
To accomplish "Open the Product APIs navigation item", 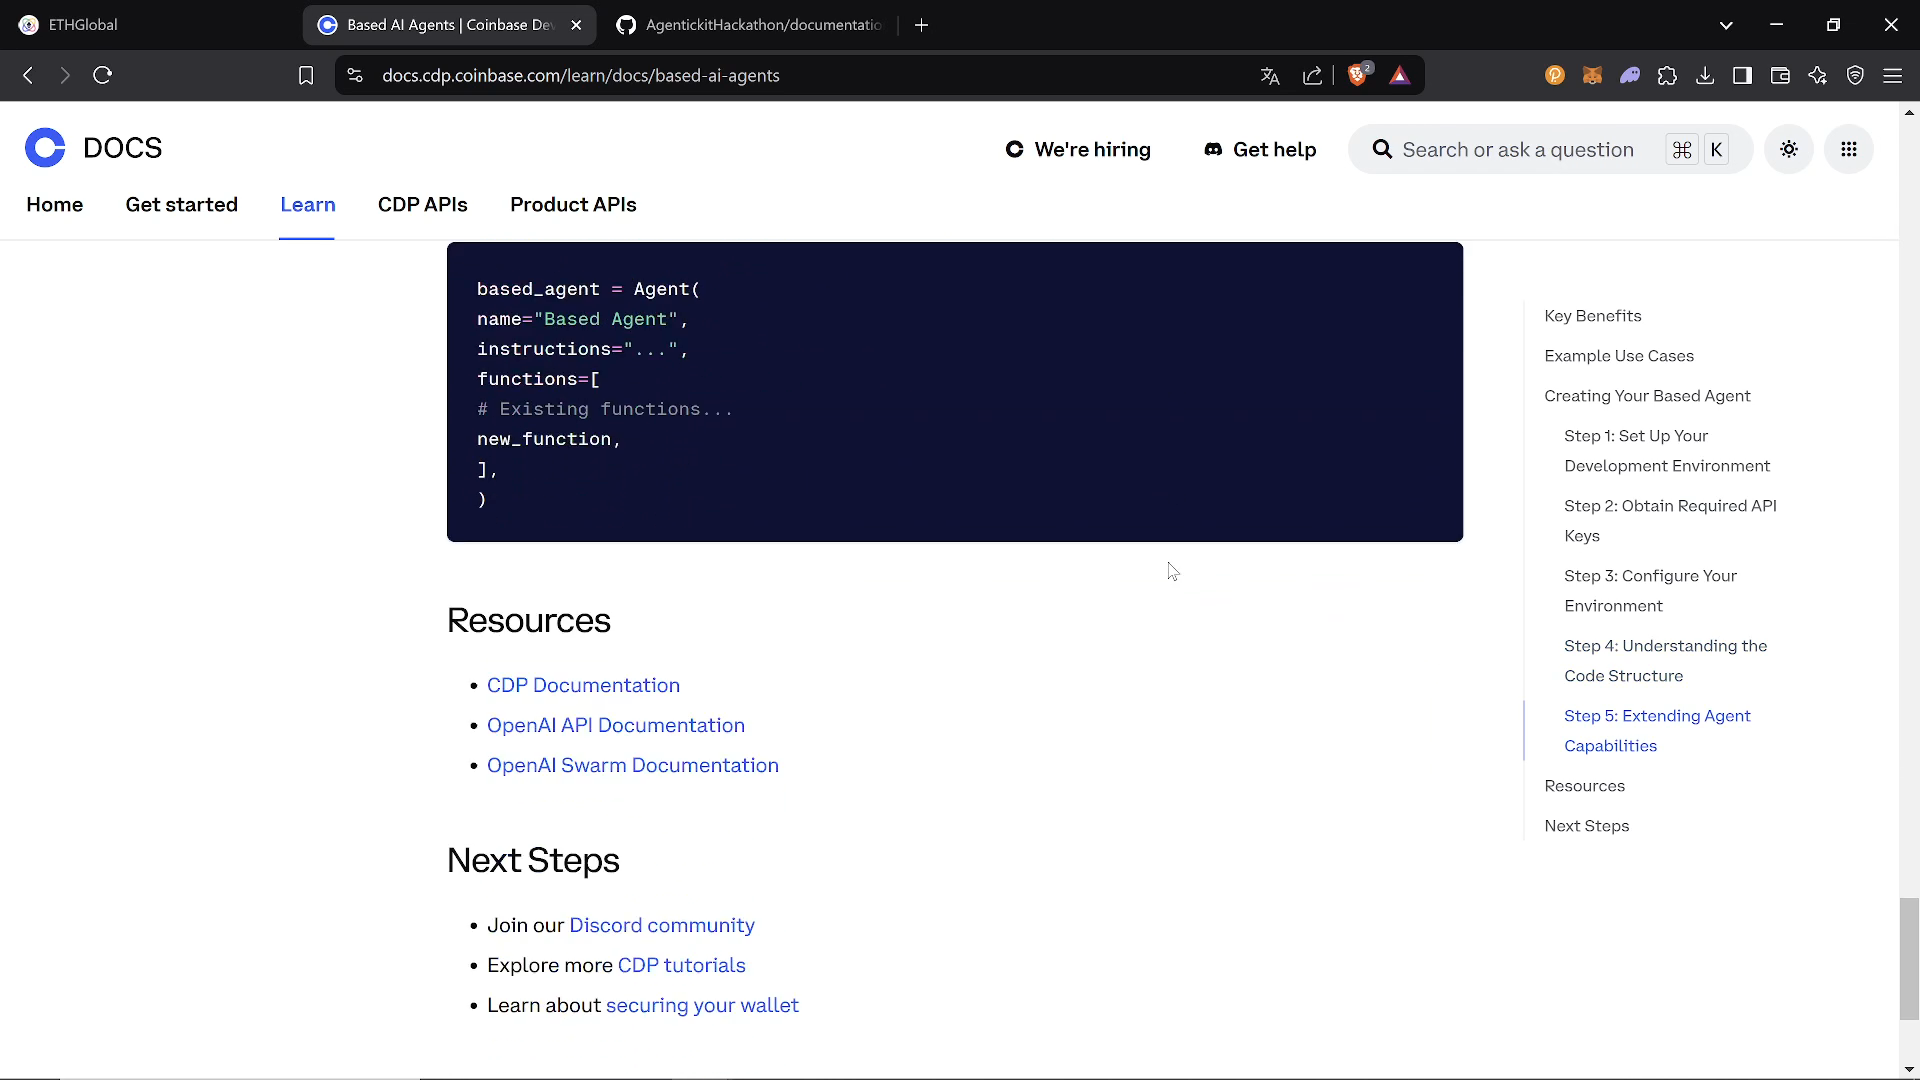I will click(x=573, y=204).
